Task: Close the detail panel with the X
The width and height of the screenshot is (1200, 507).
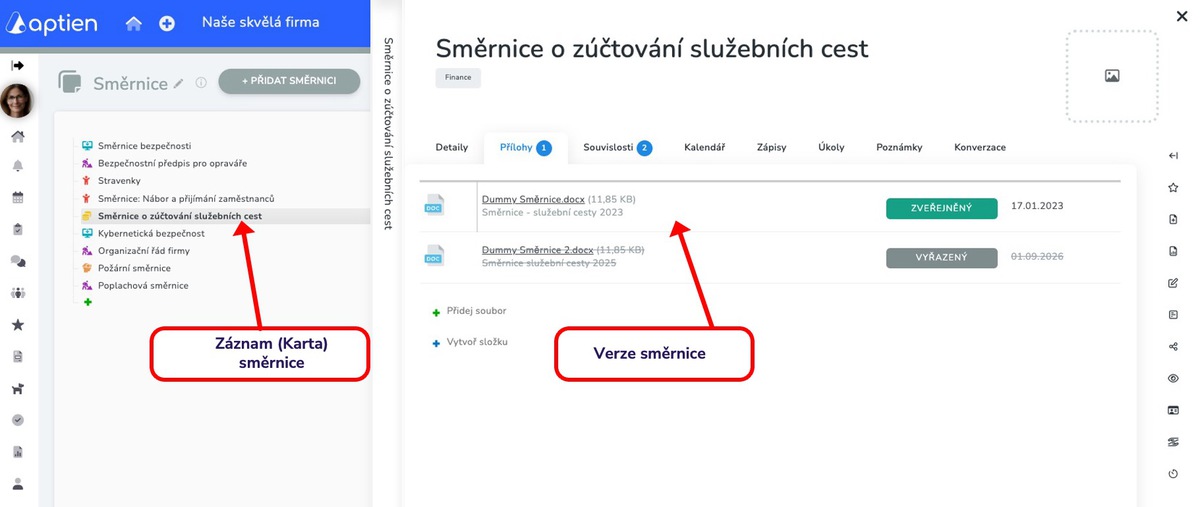Action: tap(1182, 15)
